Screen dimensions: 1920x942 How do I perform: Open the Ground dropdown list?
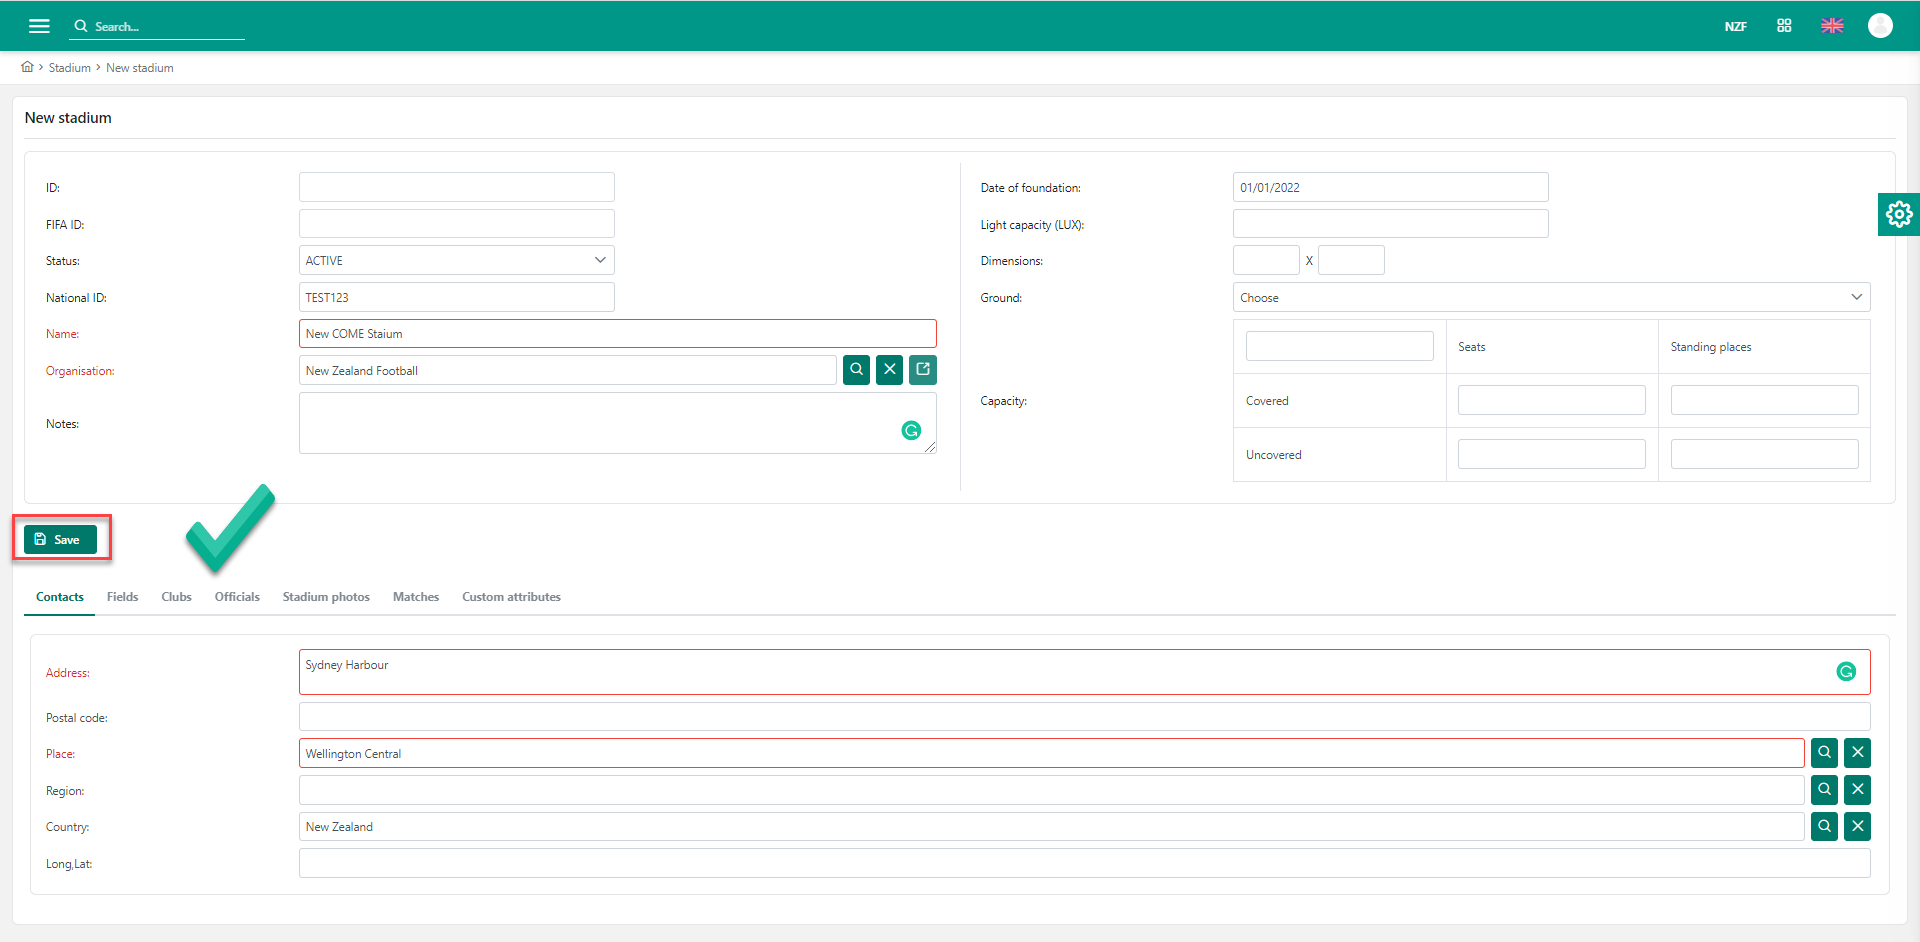click(1550, 298)
